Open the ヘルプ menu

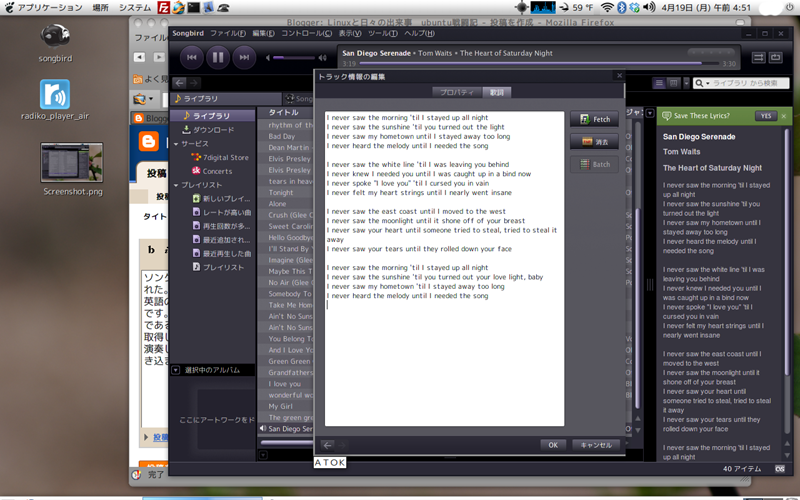point(419,33)
